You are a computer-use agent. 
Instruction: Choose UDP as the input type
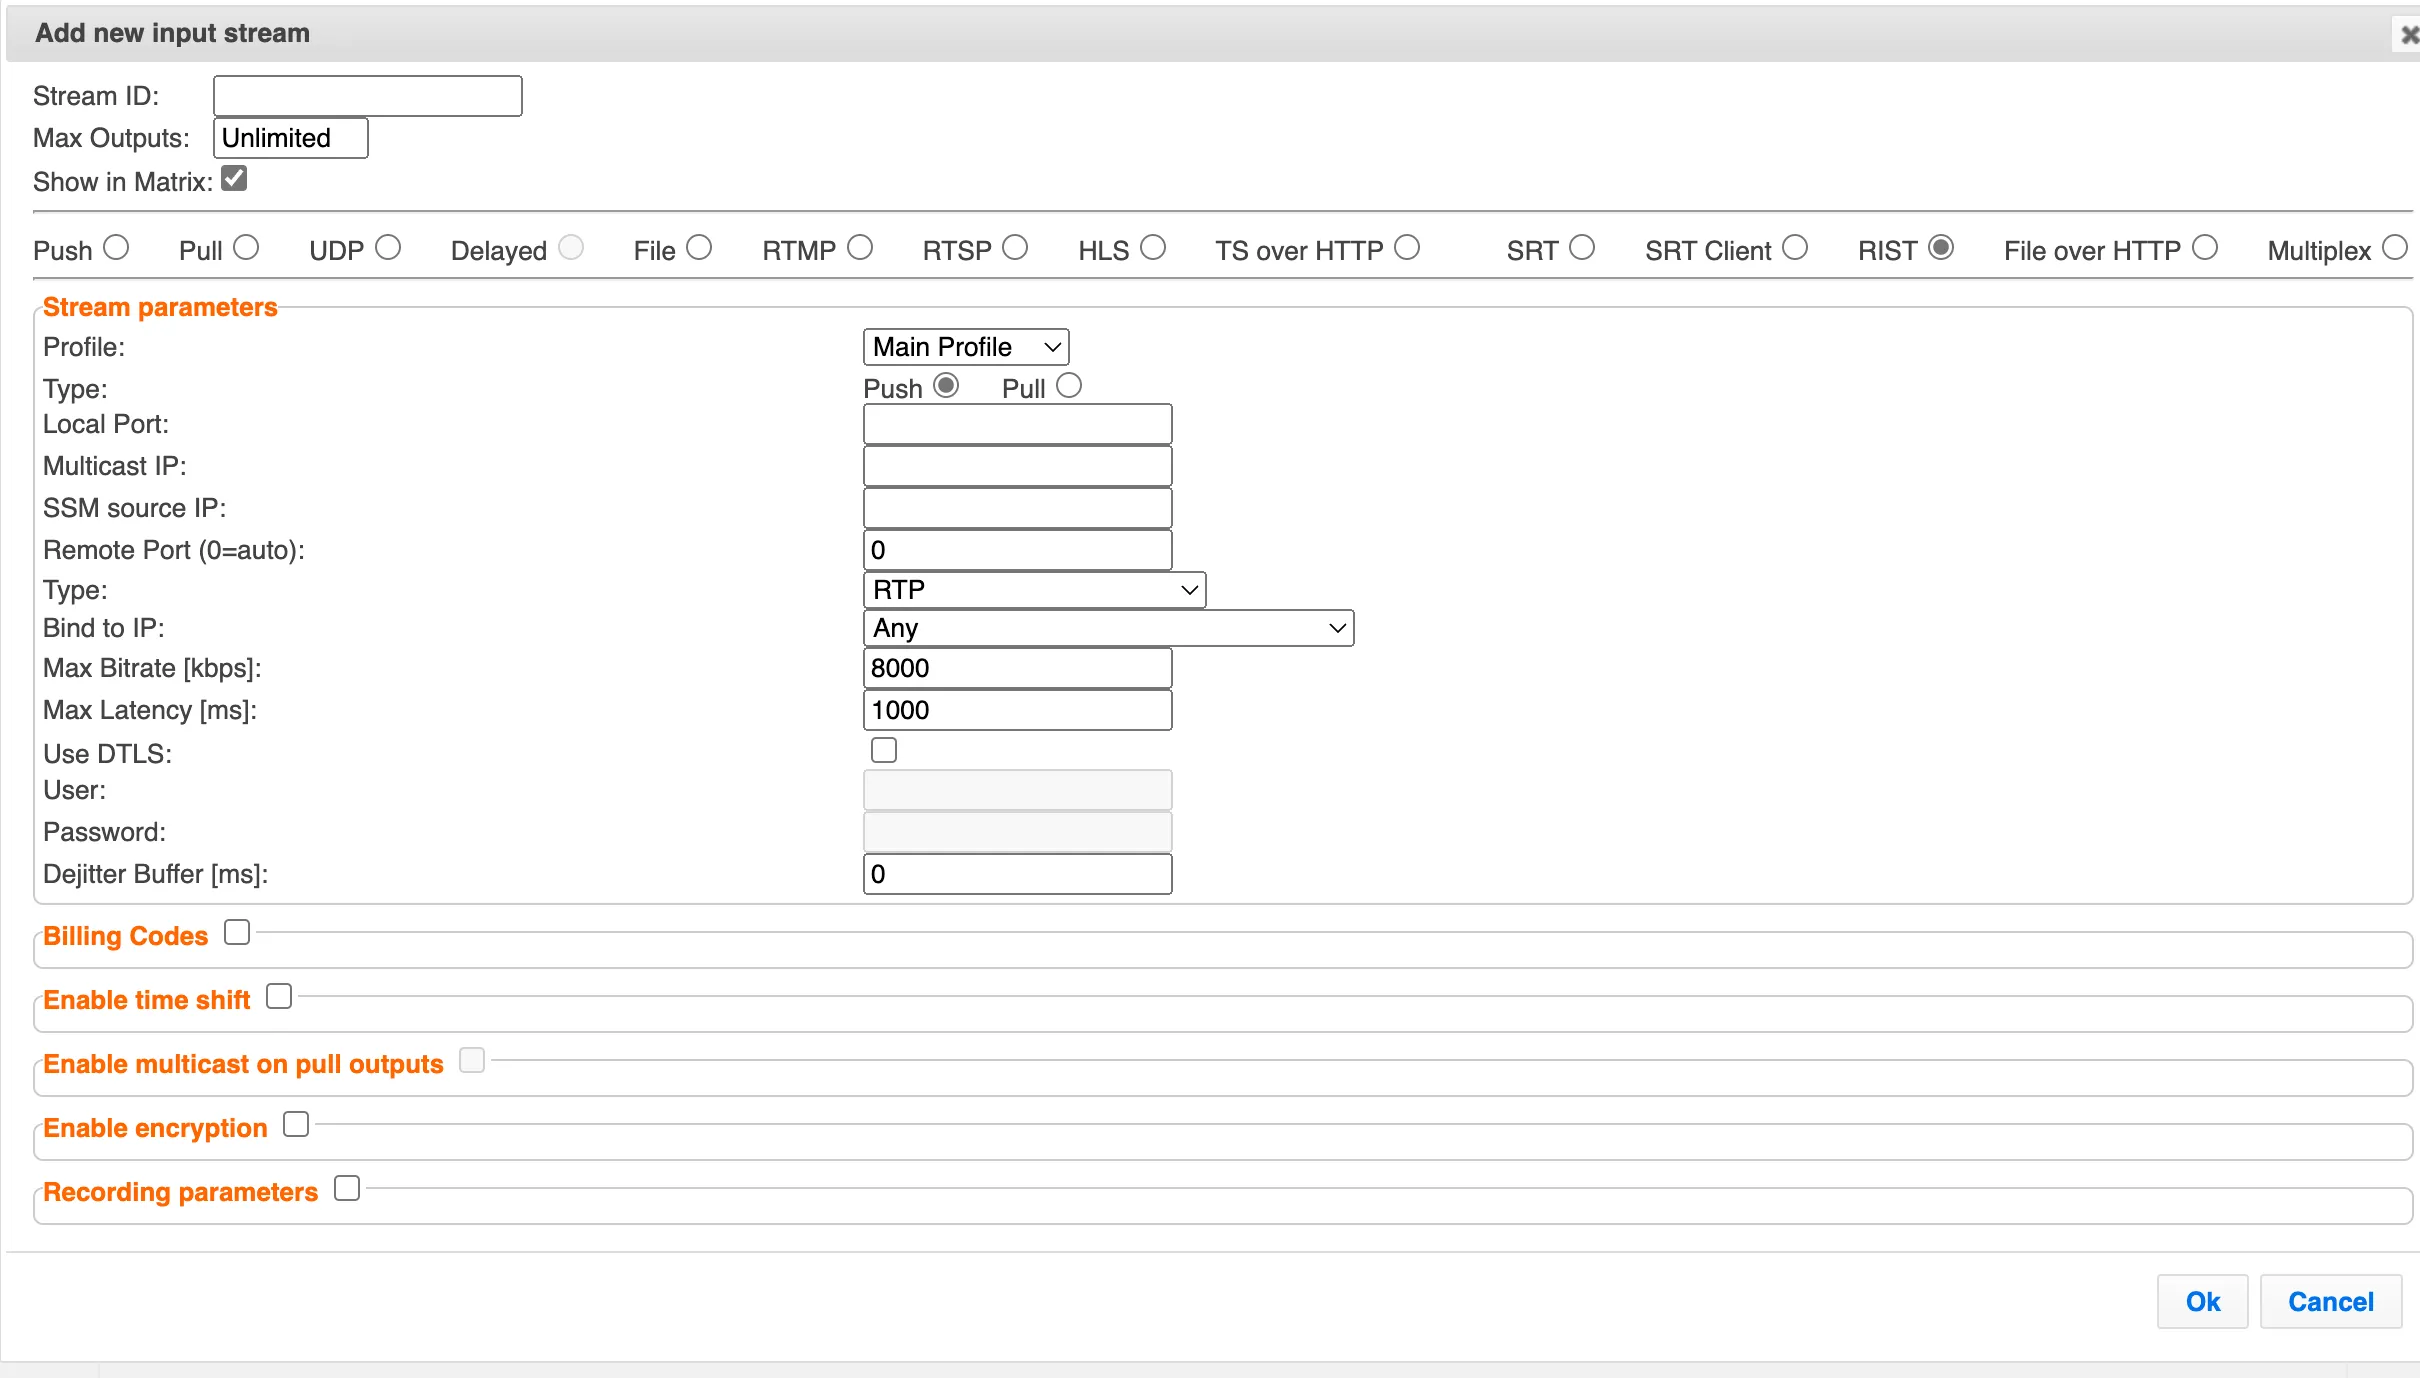coord(388,247)
